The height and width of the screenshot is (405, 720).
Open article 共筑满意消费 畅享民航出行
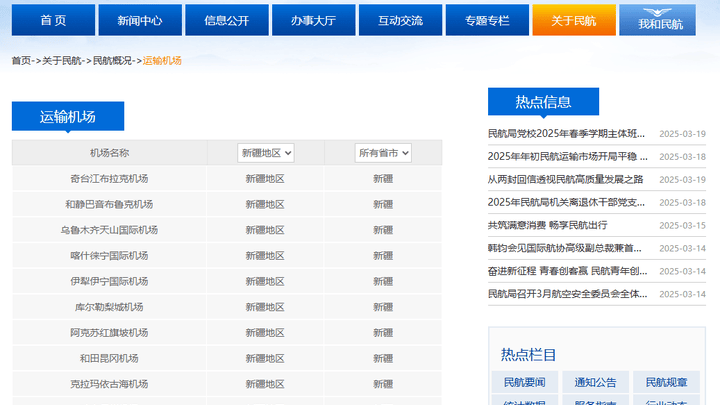(547, 225)
